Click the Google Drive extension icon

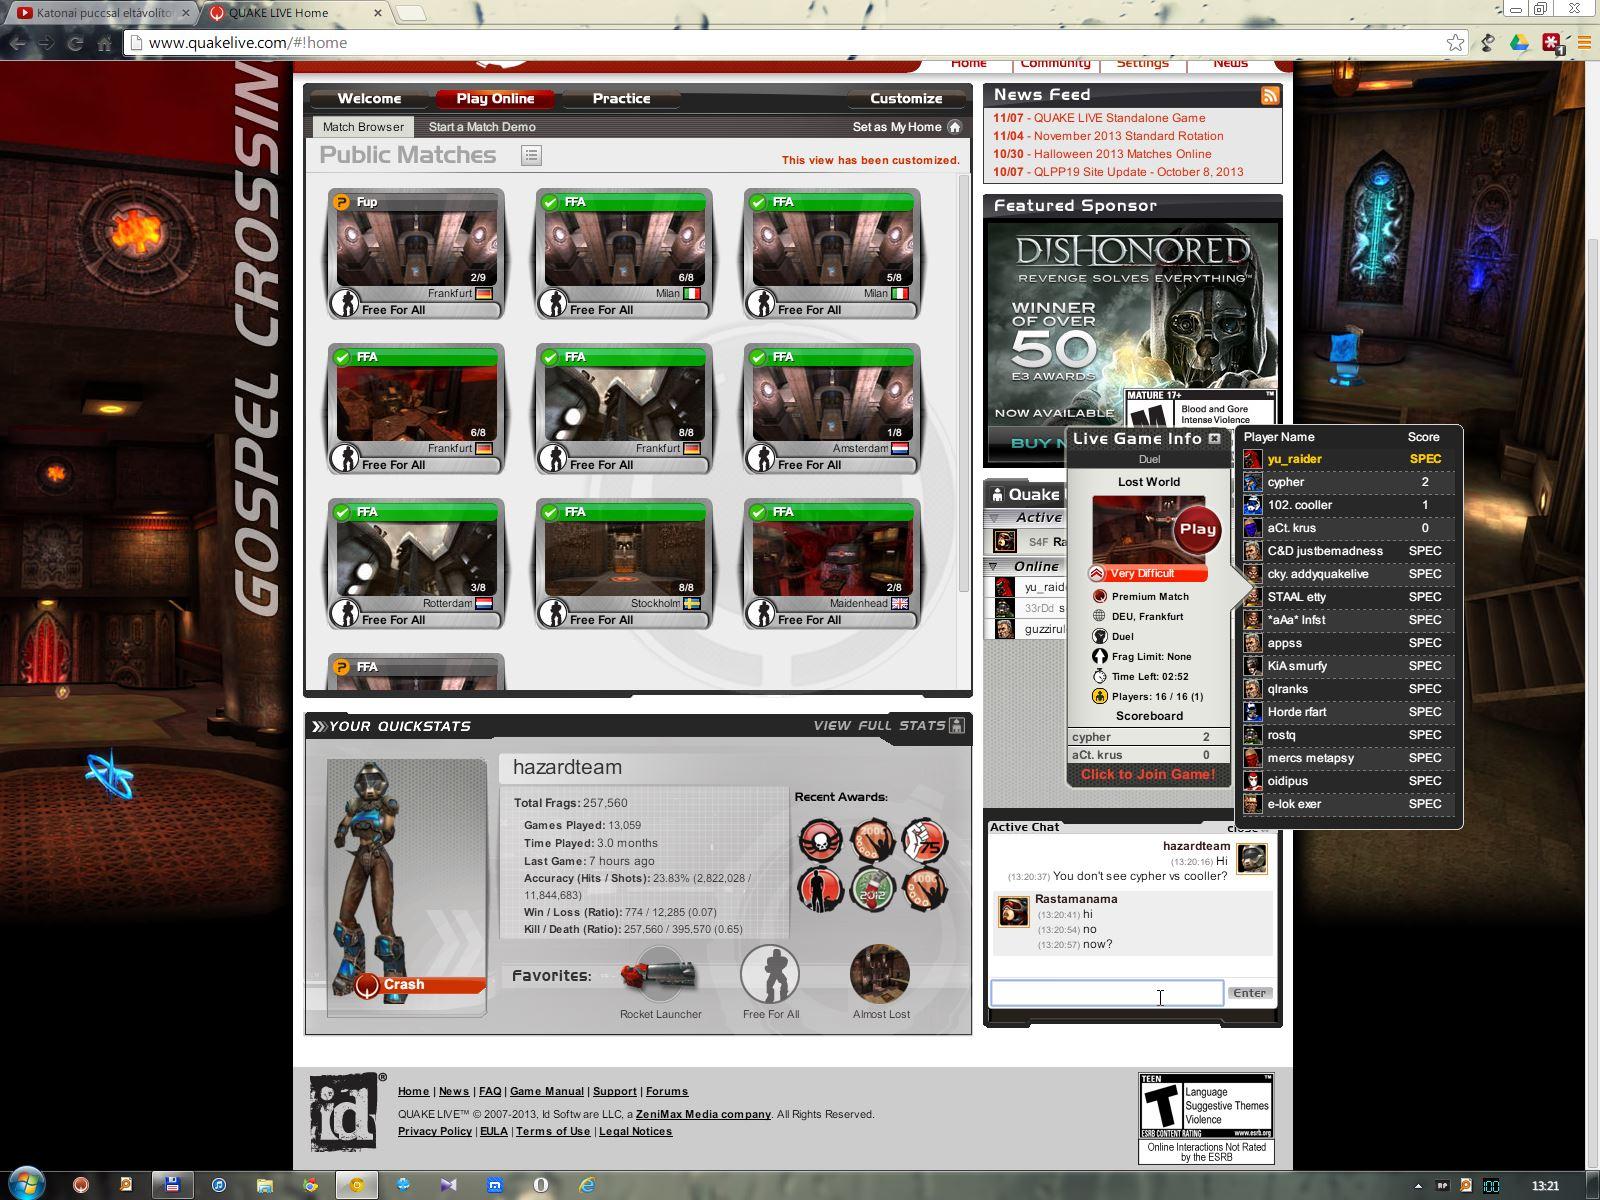point(1519,42)
